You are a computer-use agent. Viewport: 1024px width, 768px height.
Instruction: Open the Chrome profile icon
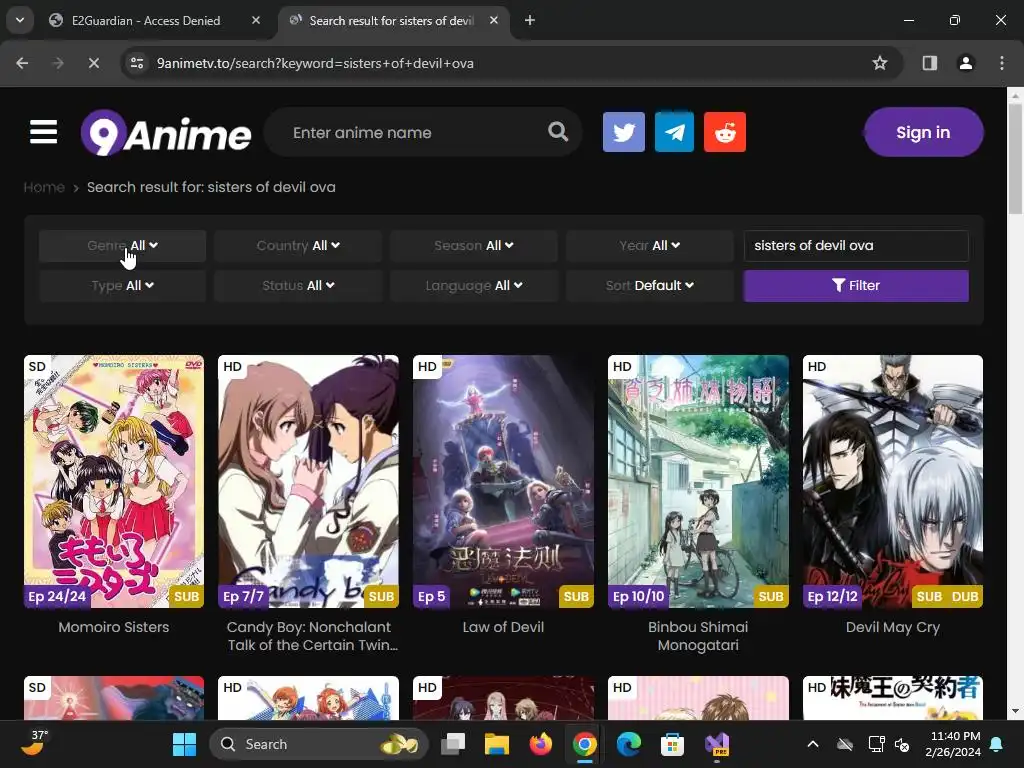point(966,63)
